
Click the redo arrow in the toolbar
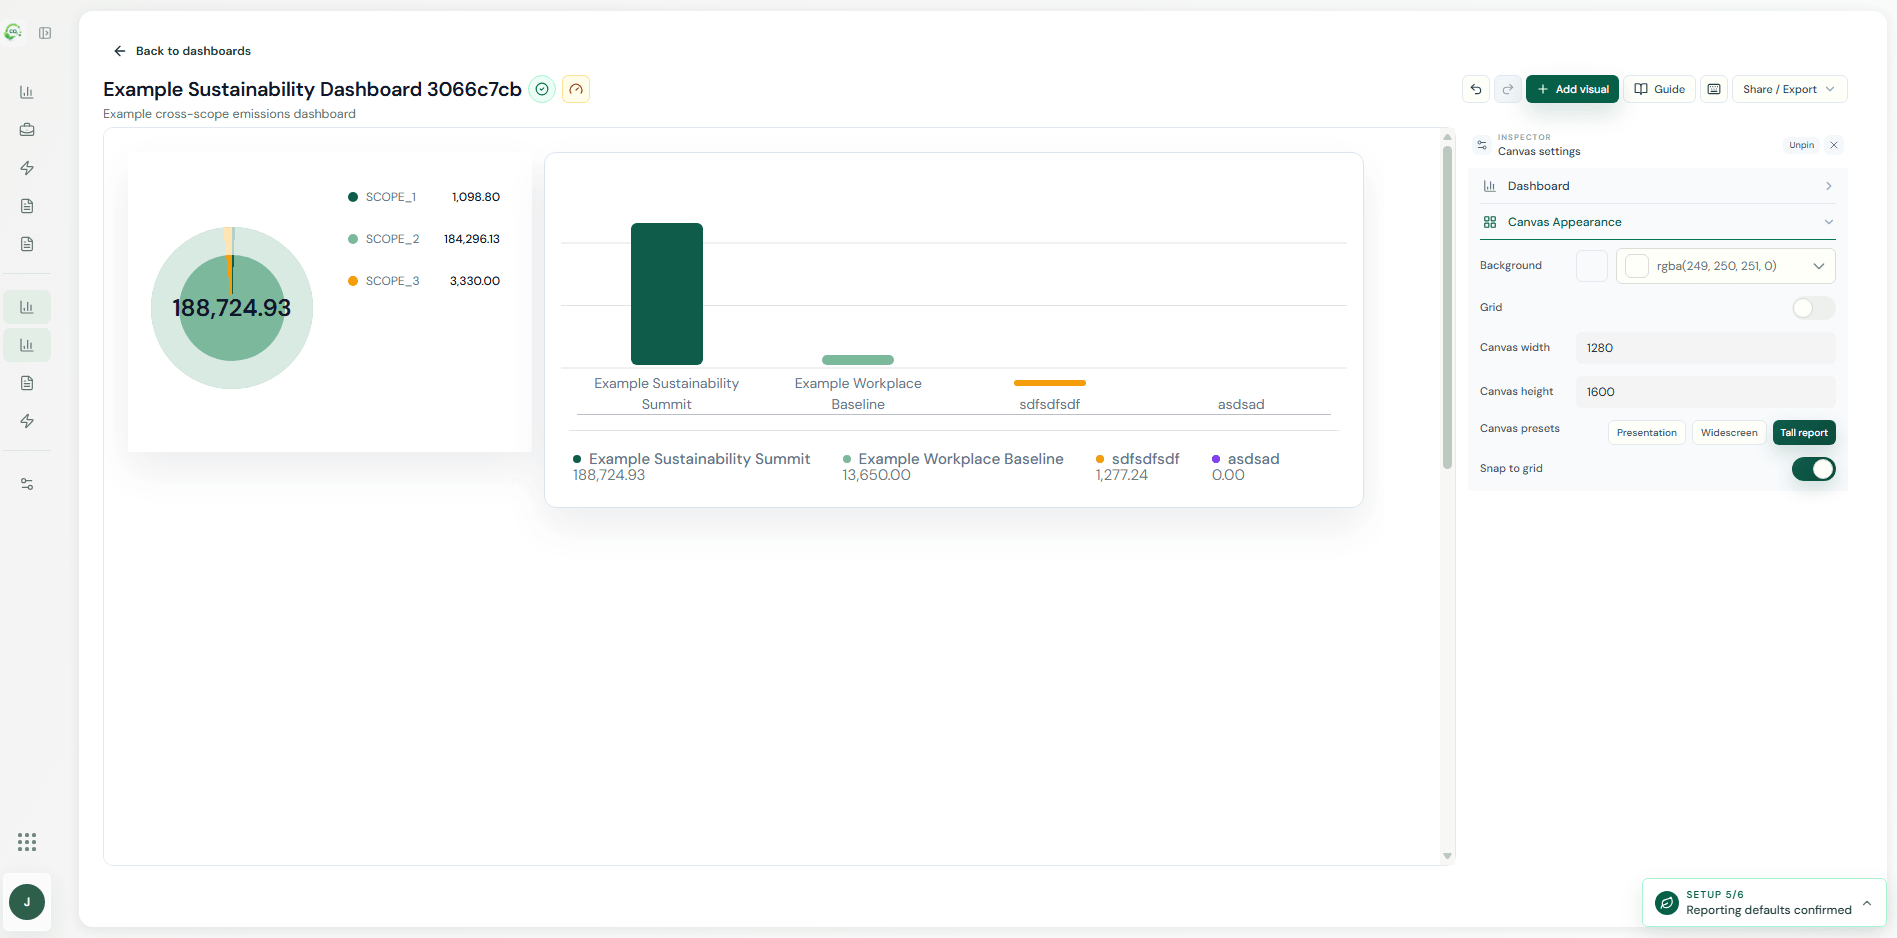click(1508, 89)
